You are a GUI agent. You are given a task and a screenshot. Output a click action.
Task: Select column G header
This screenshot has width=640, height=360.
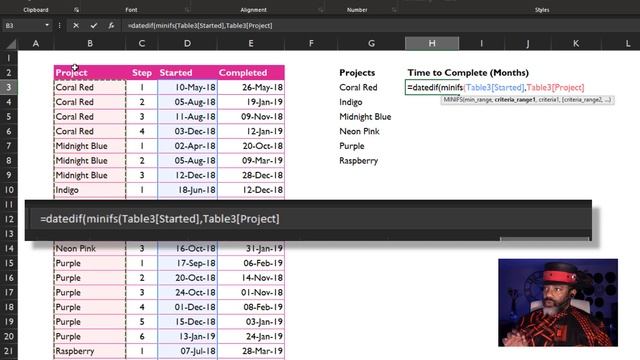click(371, 43)
